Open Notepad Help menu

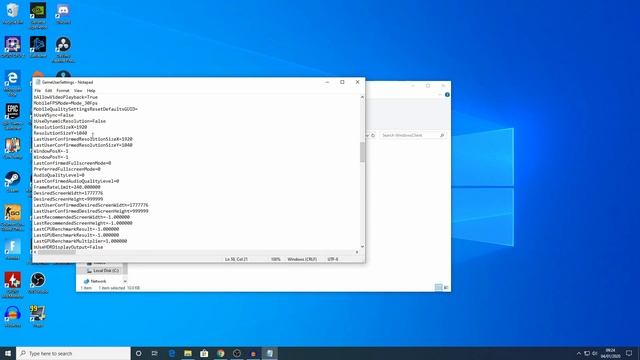tap(91, 91)
